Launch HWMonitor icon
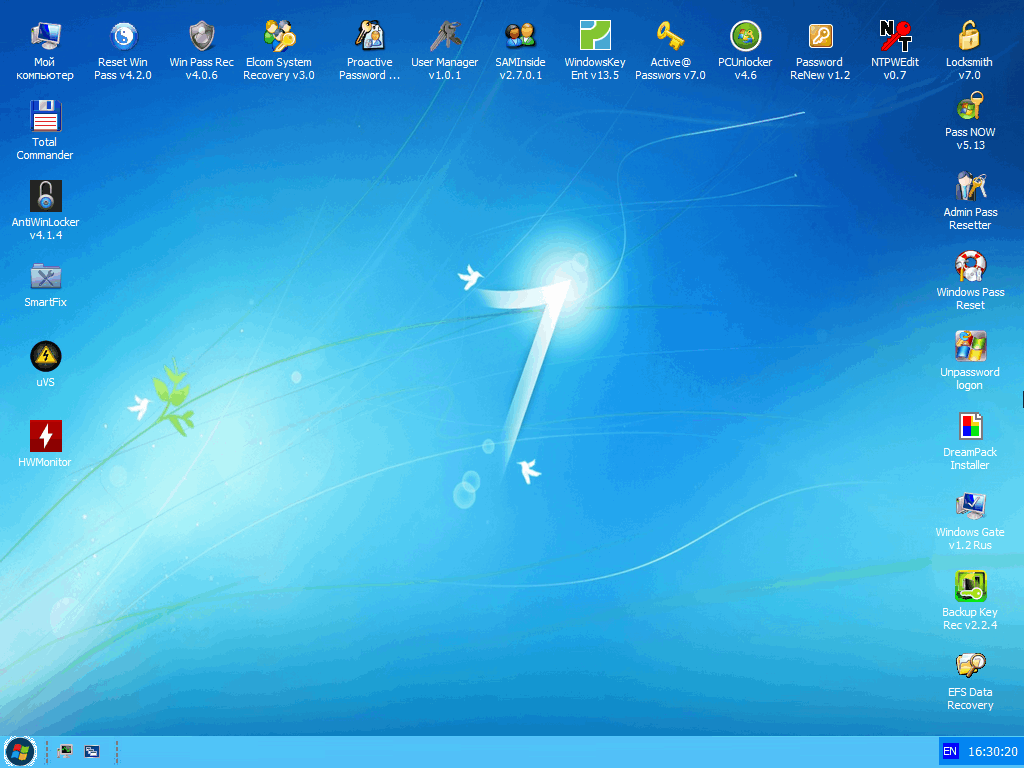The width and height of the screenshot is (1024, 768). pyautogui.click(x=46, y=436)
